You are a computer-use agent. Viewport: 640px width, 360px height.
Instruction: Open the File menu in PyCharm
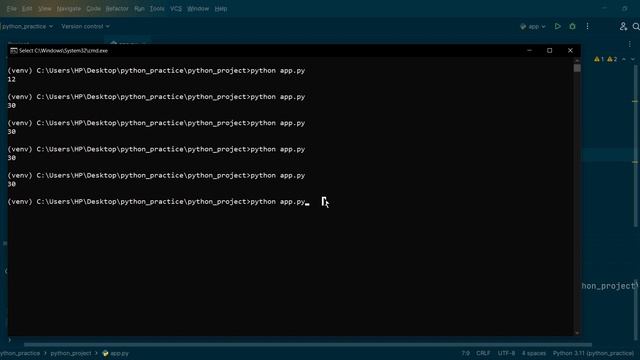pyautogui.click(x=11, y=9)
